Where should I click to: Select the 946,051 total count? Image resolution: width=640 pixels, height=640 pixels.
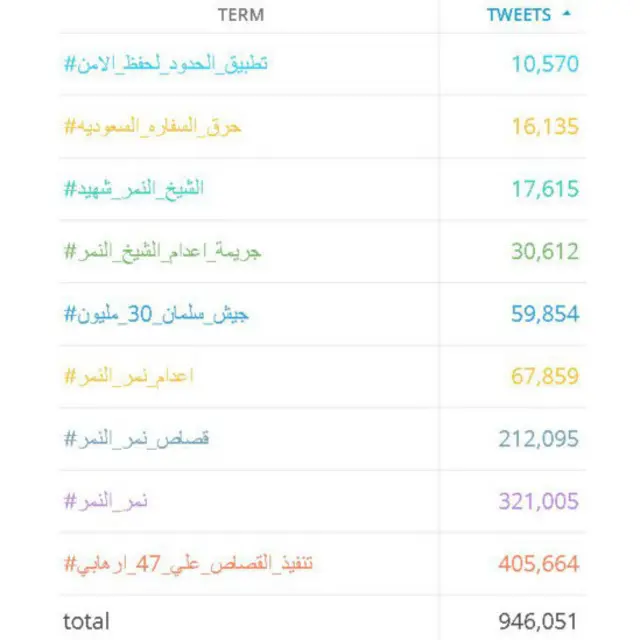538,621
